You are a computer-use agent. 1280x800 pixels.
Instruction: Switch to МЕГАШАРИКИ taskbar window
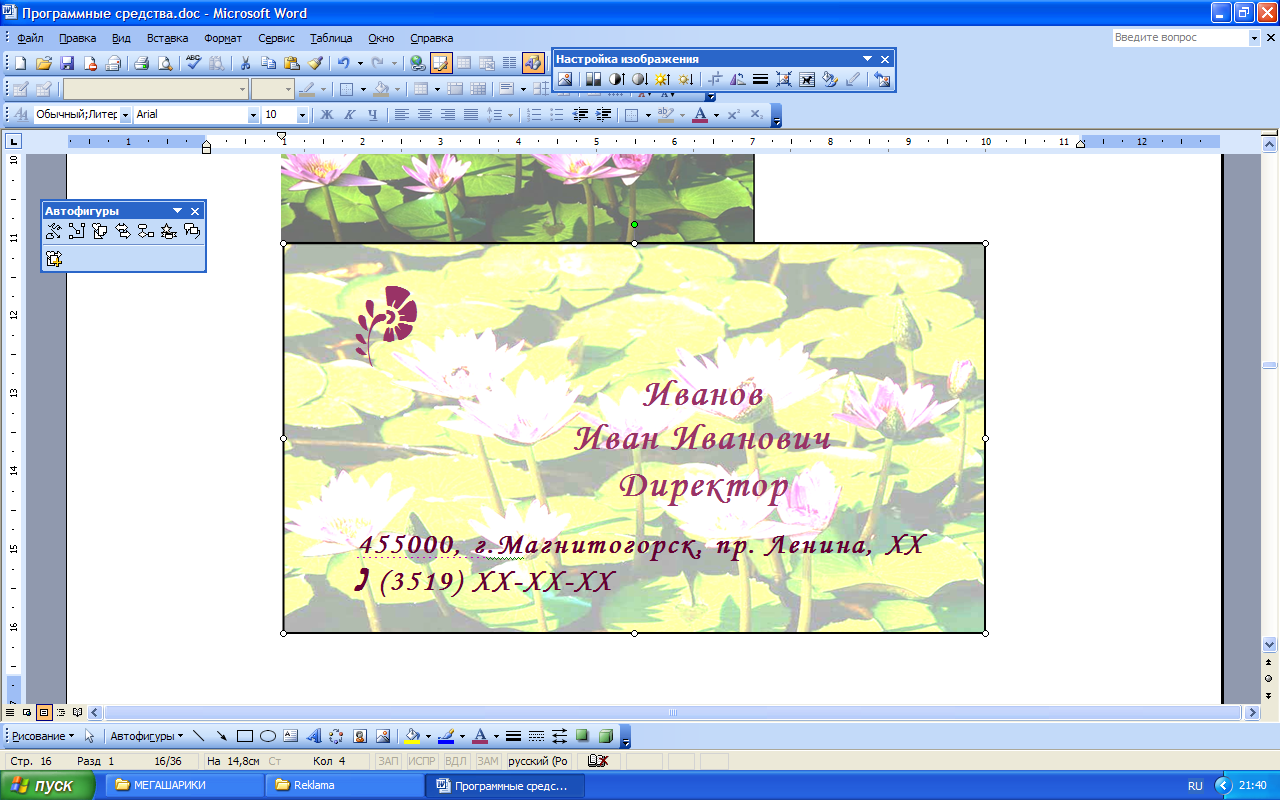tap(187, 785)
